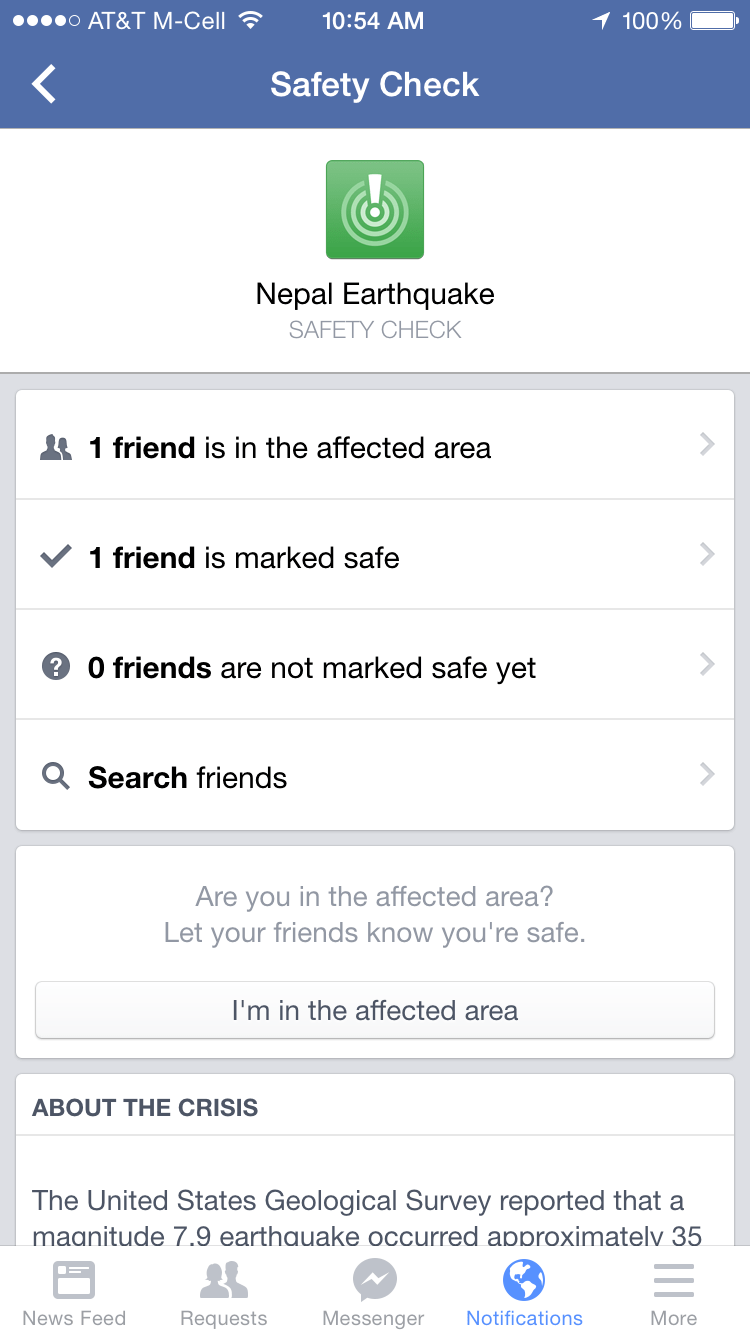Screen dimensions: 750x1334
Task: Open the Requests tab
Action: [224, 1293]
